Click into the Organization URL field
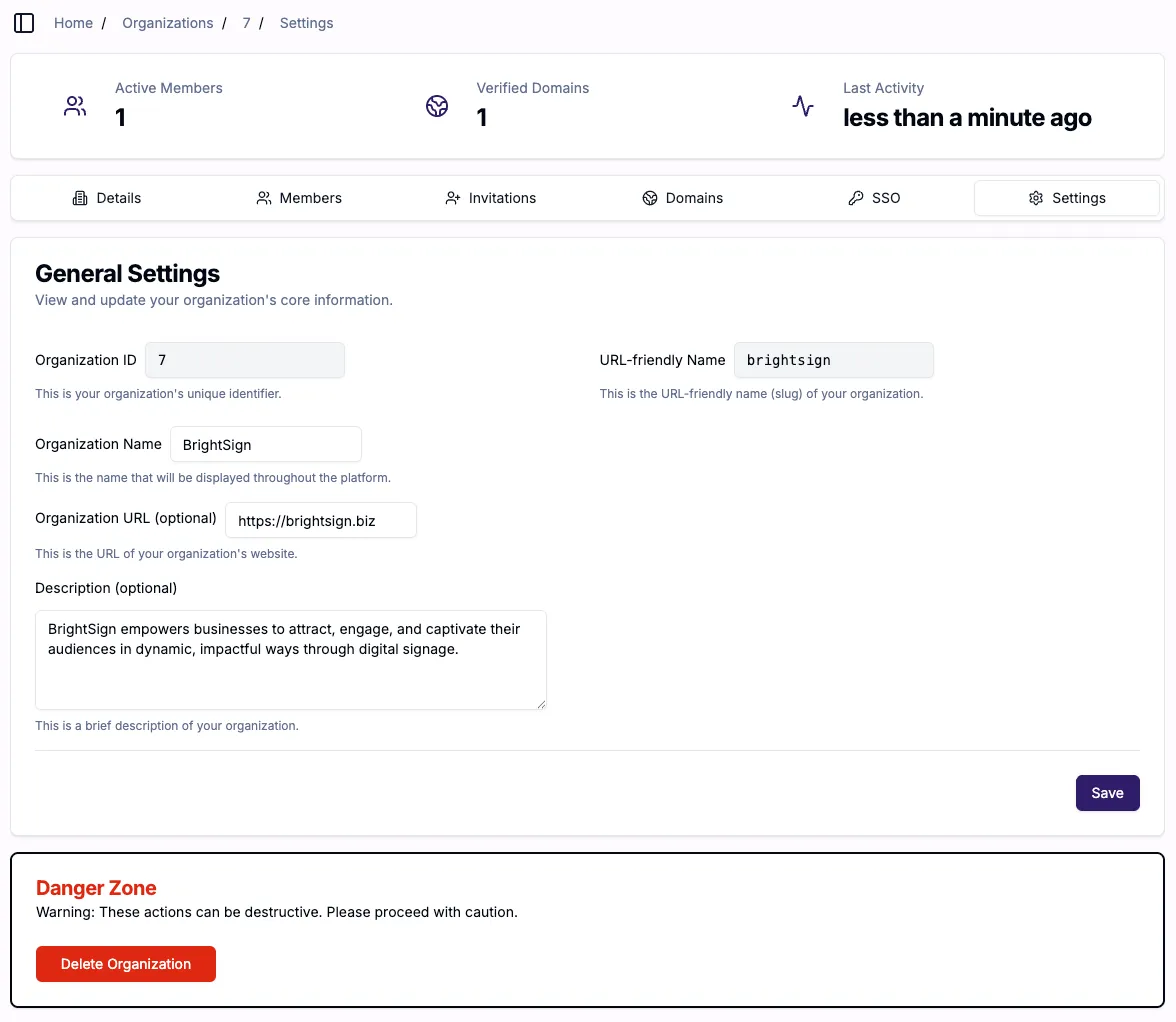This screenshot has height=1022, width=1176. (321, 520)
